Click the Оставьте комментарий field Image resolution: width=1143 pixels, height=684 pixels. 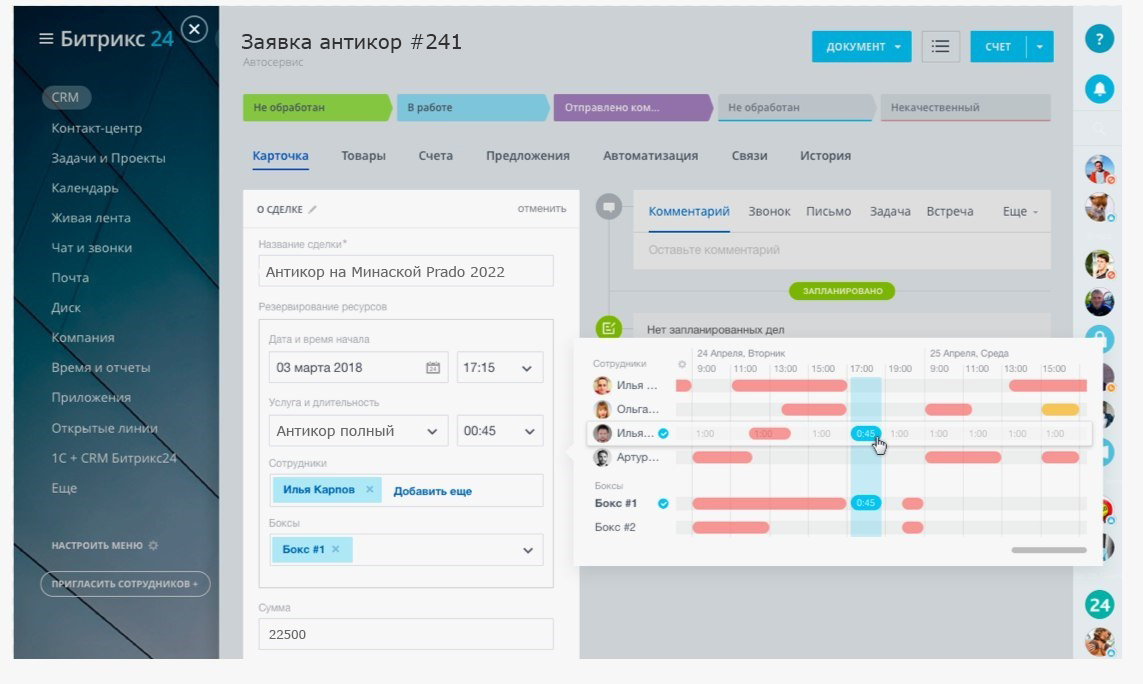click(842, 250)
